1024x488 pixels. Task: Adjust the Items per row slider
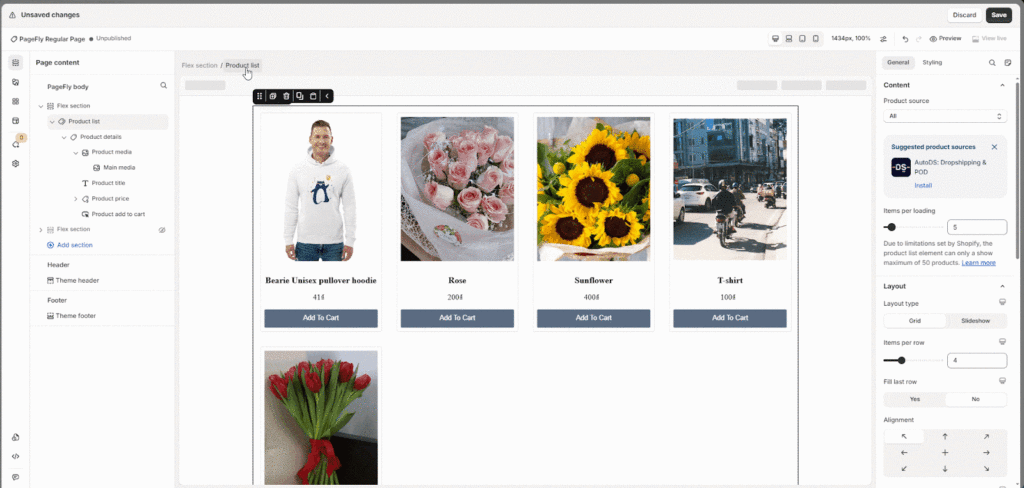point(902,360)
